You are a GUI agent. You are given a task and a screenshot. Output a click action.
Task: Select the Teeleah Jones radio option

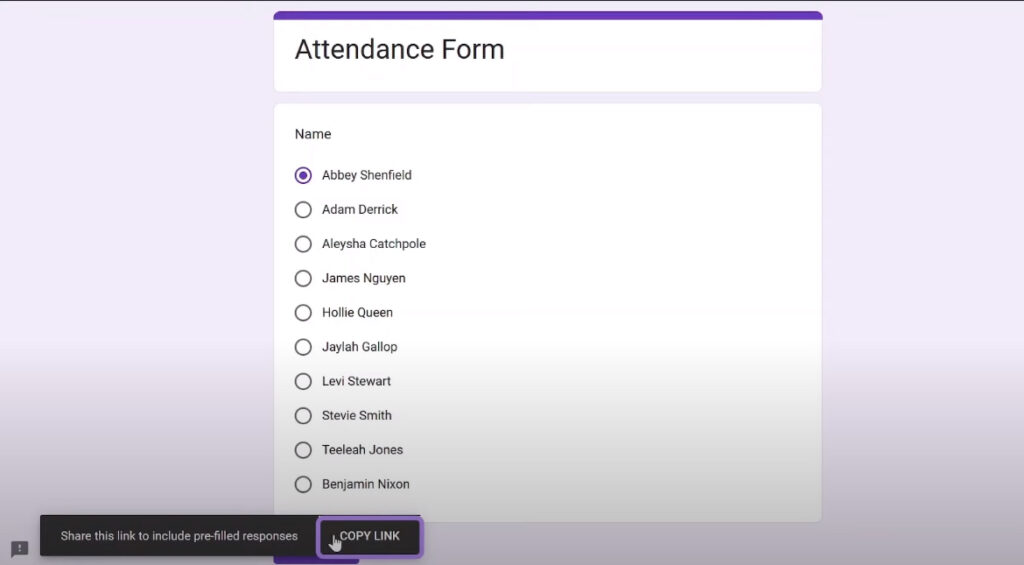303,450
